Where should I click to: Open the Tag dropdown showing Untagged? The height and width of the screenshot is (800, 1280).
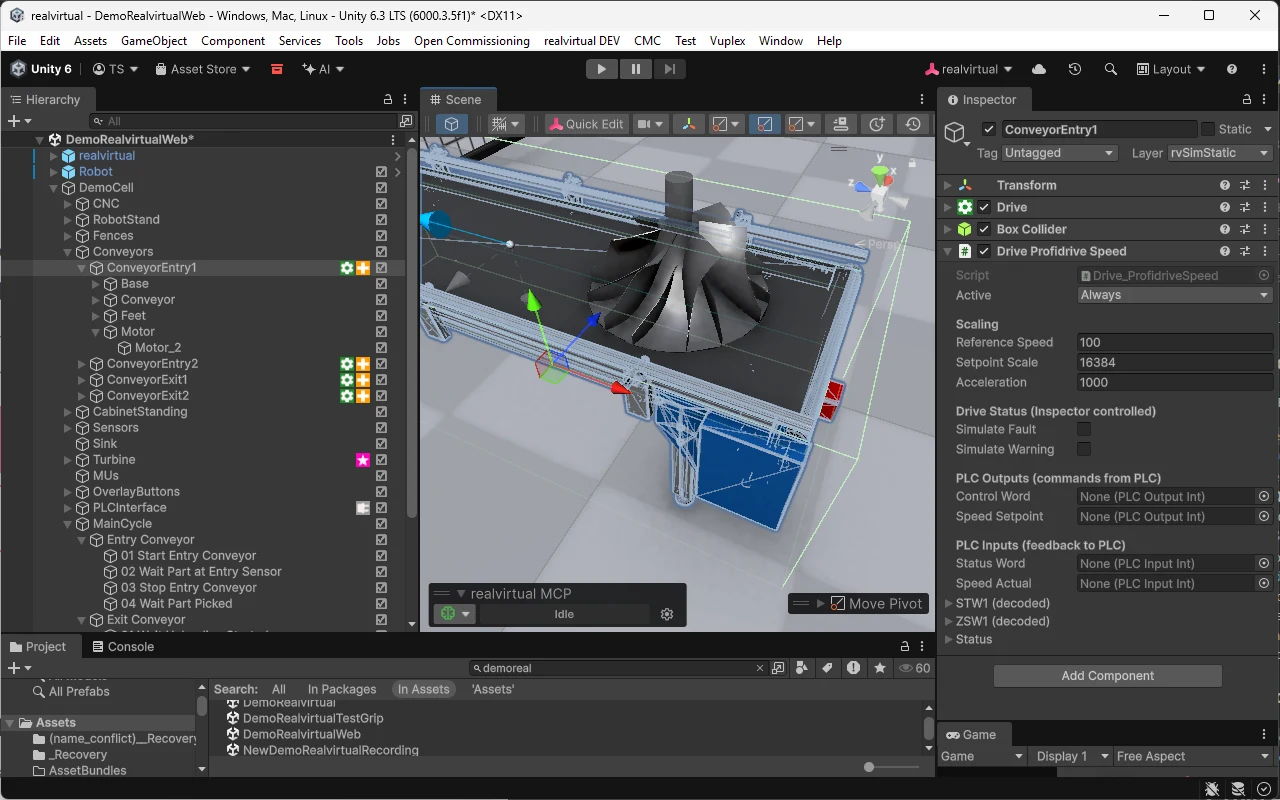1060,153
